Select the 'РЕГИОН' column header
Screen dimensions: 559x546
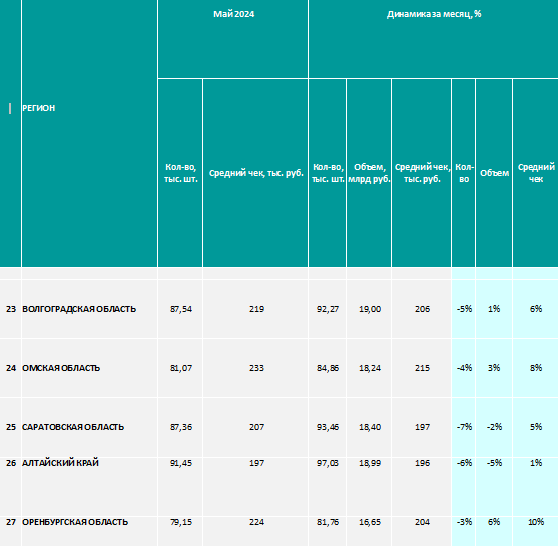click(x=89, y=133)
